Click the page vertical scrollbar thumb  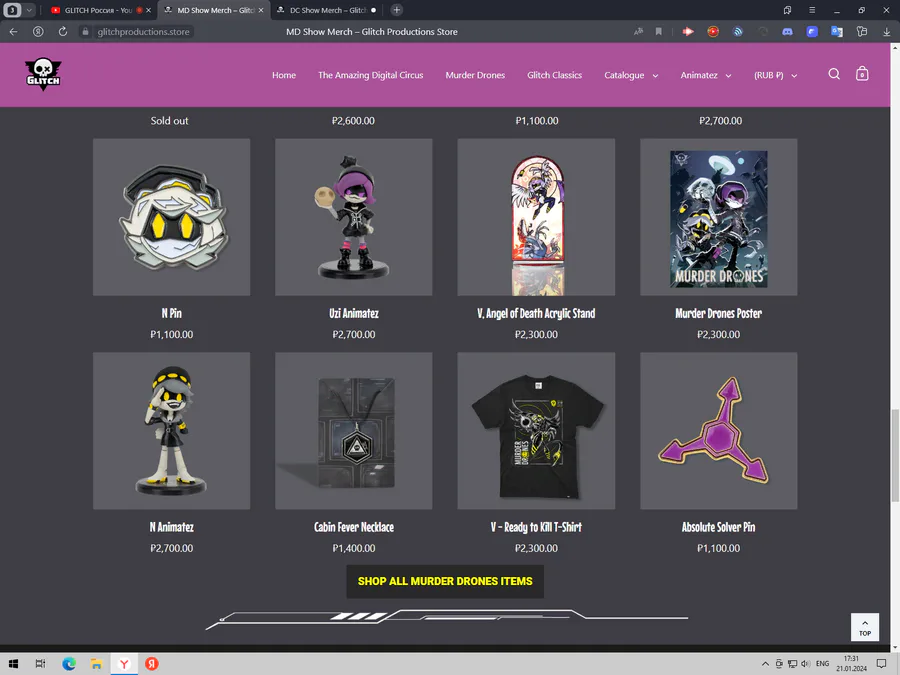[895, 455]
